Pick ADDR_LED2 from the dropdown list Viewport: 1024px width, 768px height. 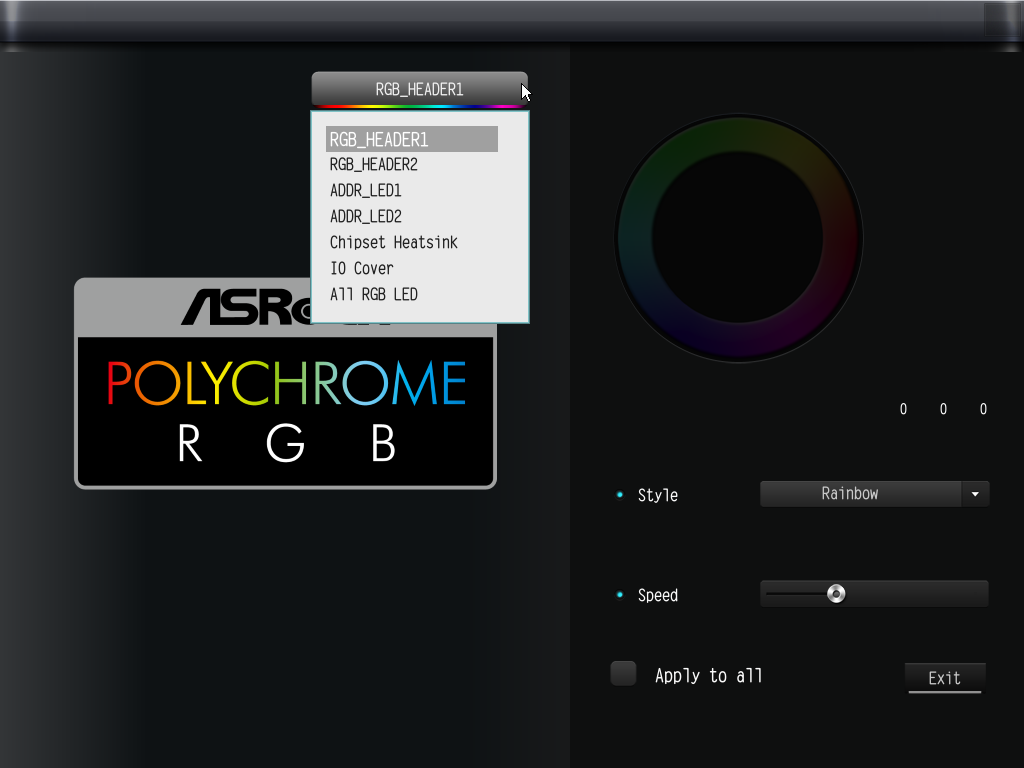coord(366,216)
